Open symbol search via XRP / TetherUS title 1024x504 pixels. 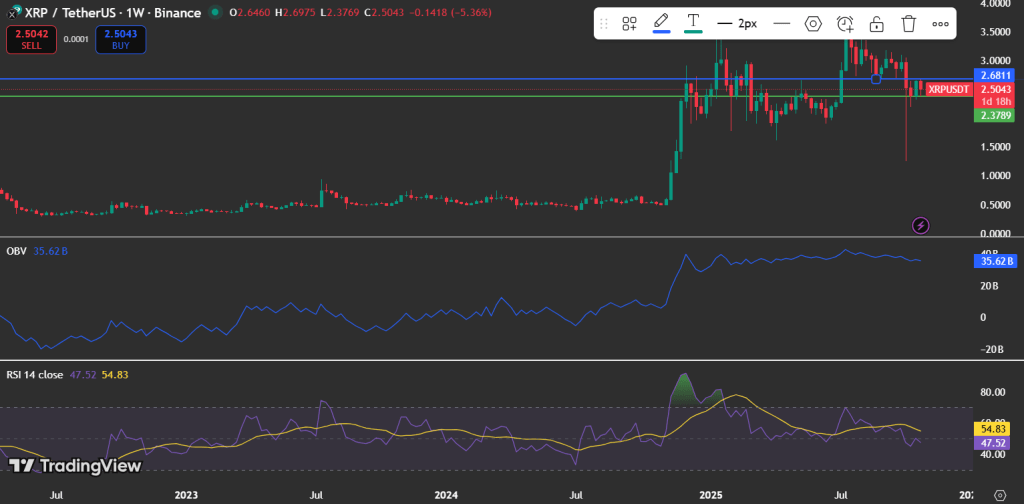point(112,12)
